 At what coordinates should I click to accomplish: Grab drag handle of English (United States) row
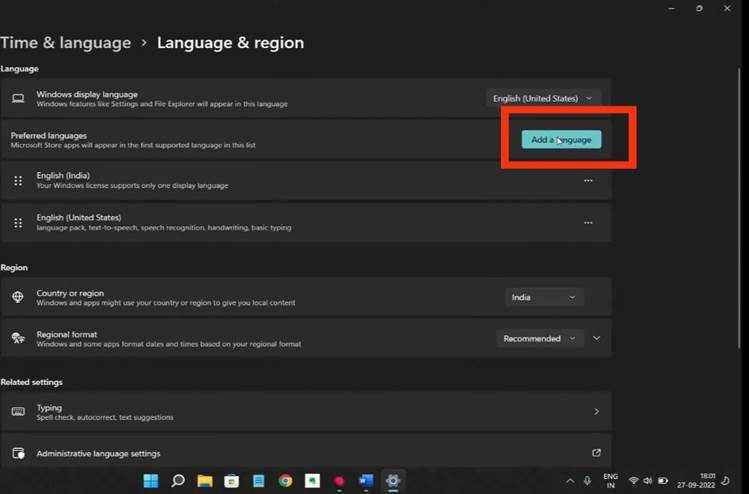18,223
